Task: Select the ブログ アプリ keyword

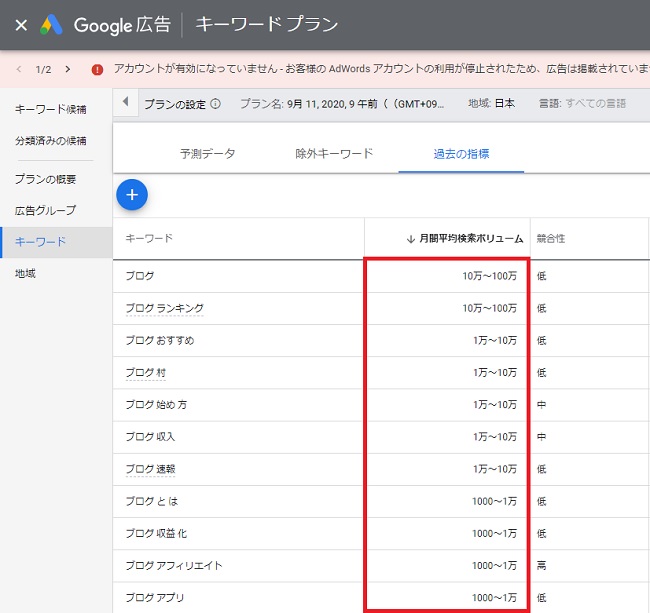Action: [155, 598]
